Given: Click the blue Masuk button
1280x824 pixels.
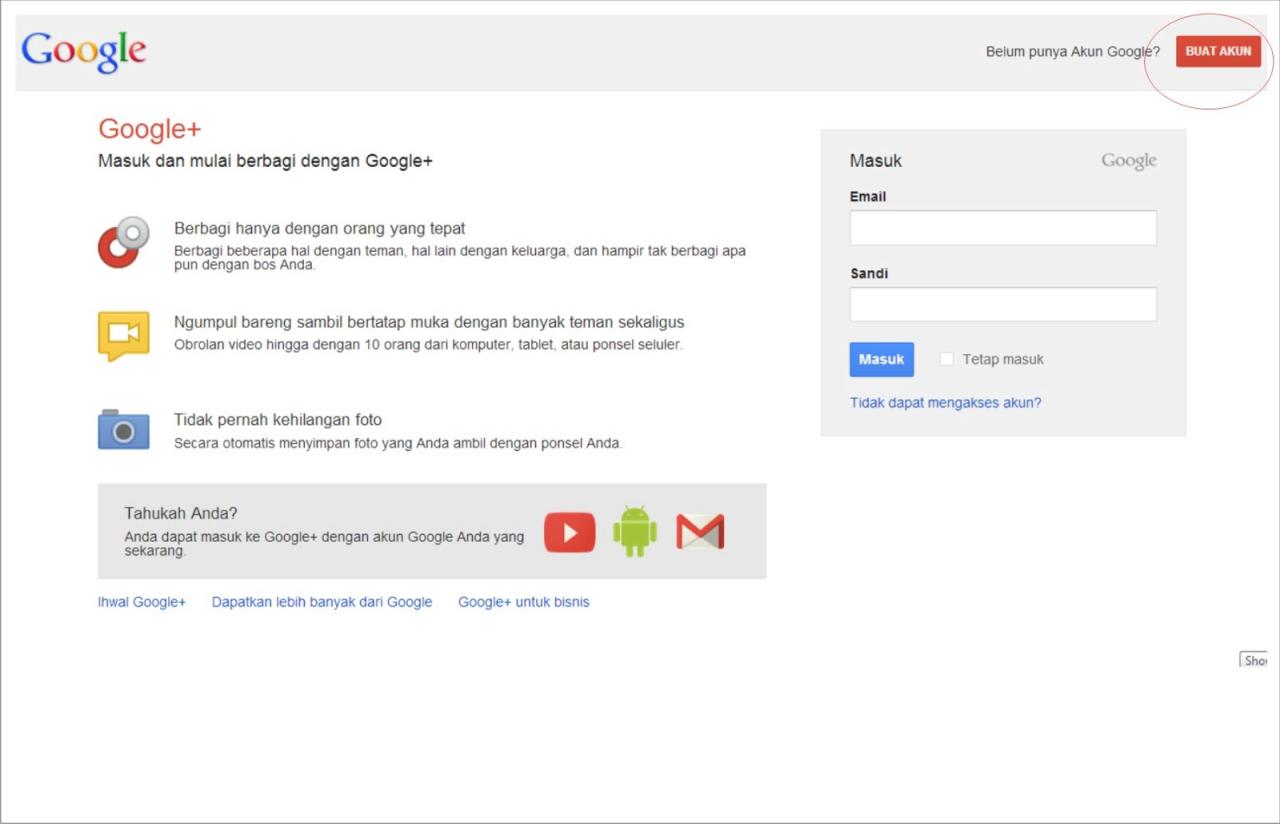Looking at the screenshot, I should point(881,359).
